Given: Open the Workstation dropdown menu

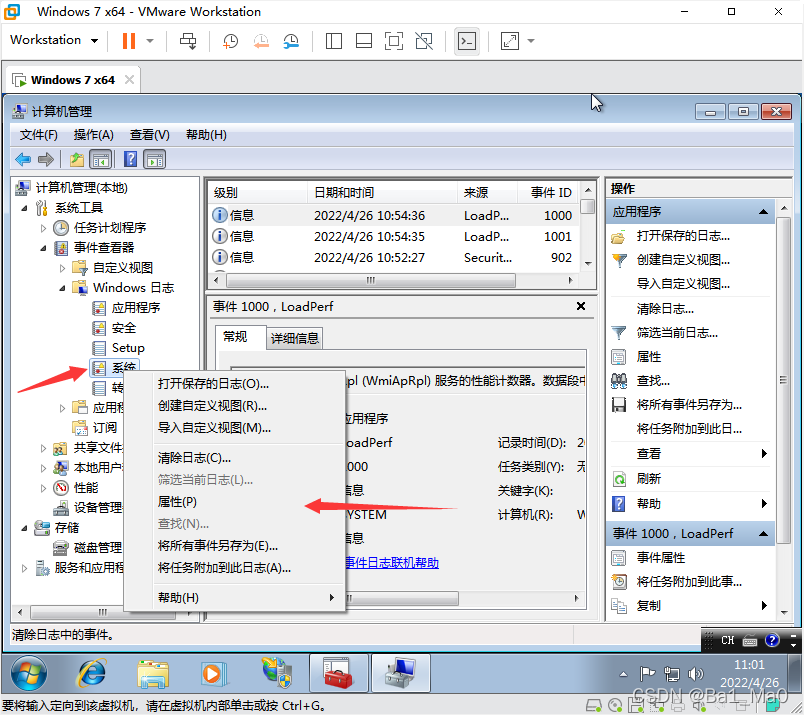Looking at the screenshot, I should [54, 40].
